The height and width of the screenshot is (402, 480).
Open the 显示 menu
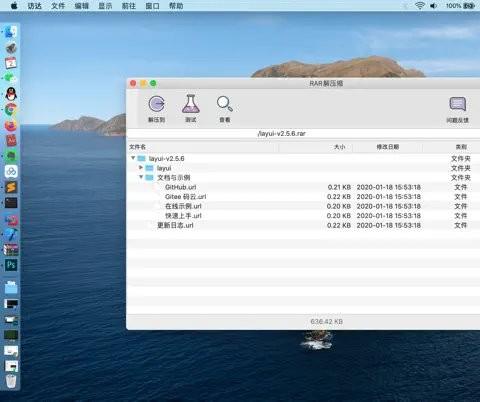pos(105,6)
